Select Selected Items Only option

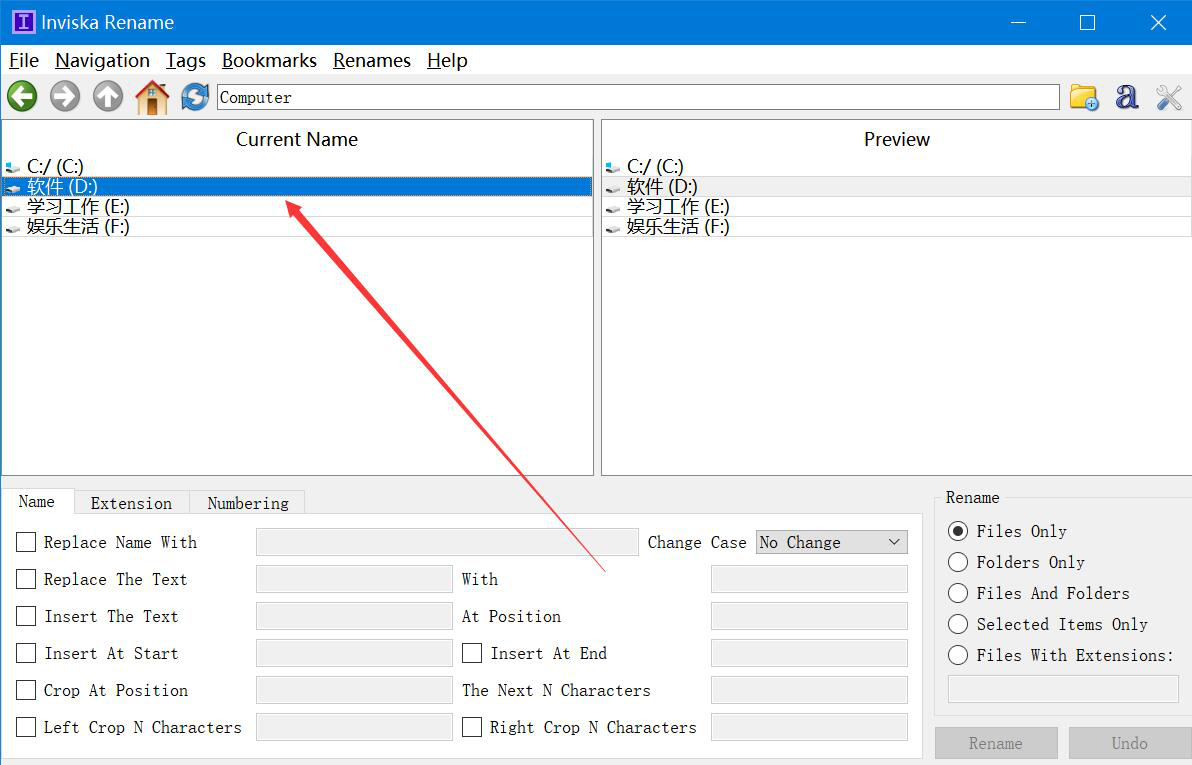point(958,624)
